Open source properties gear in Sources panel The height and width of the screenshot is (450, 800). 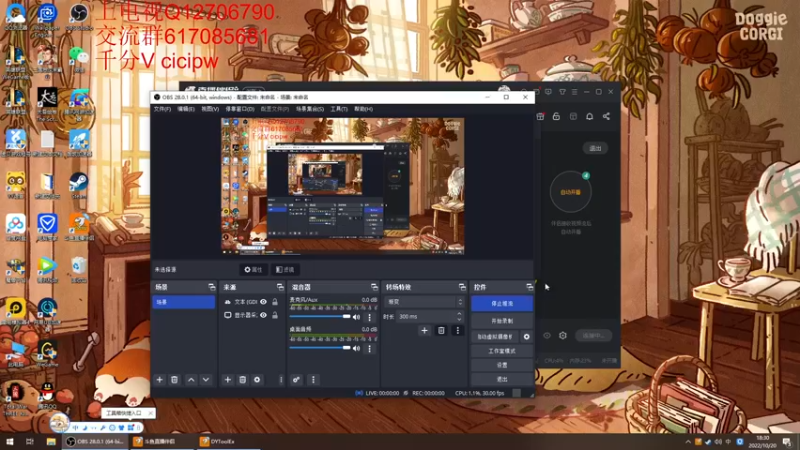pos(257,380)
